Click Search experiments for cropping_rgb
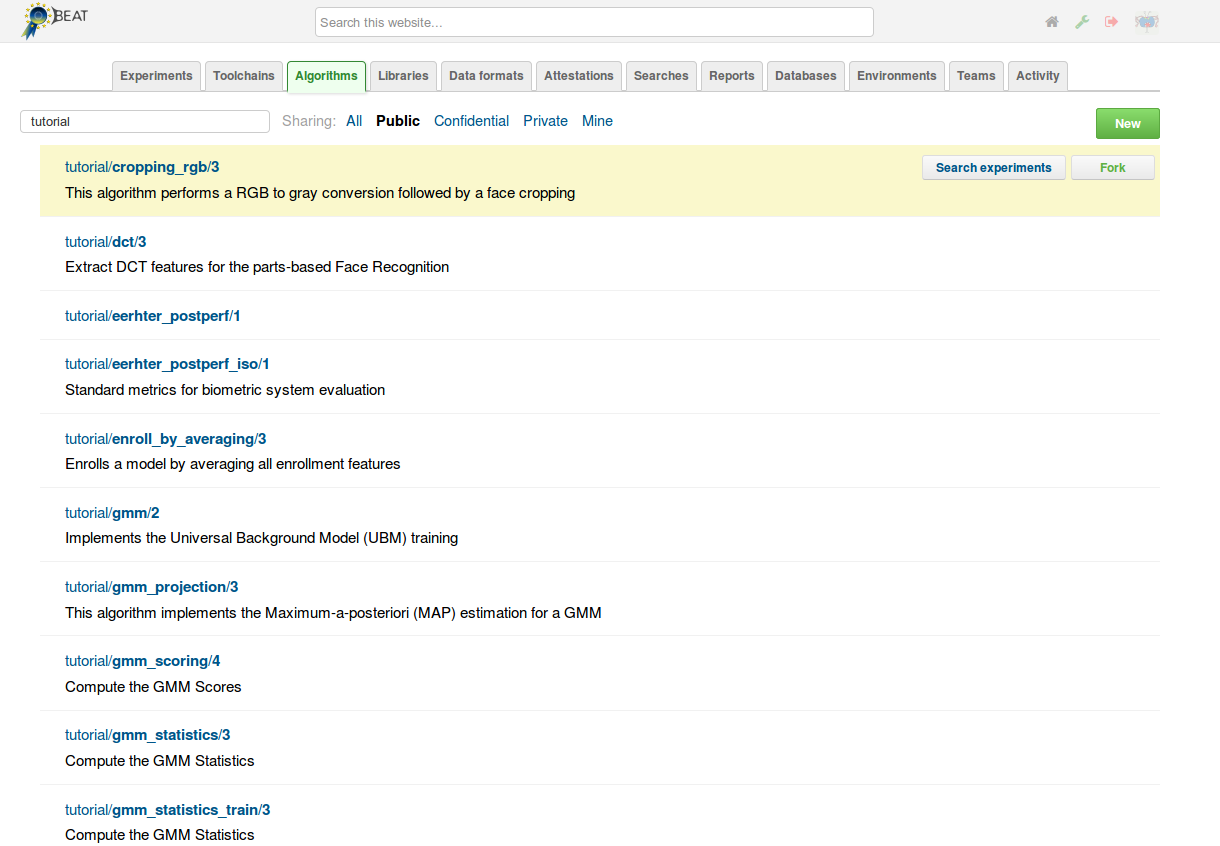This screenshot has width=1220, height=846. click(x=993, y=168)
